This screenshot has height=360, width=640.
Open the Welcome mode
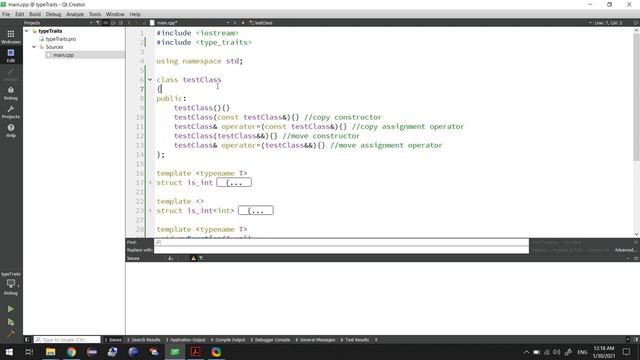tap(11, 37)
